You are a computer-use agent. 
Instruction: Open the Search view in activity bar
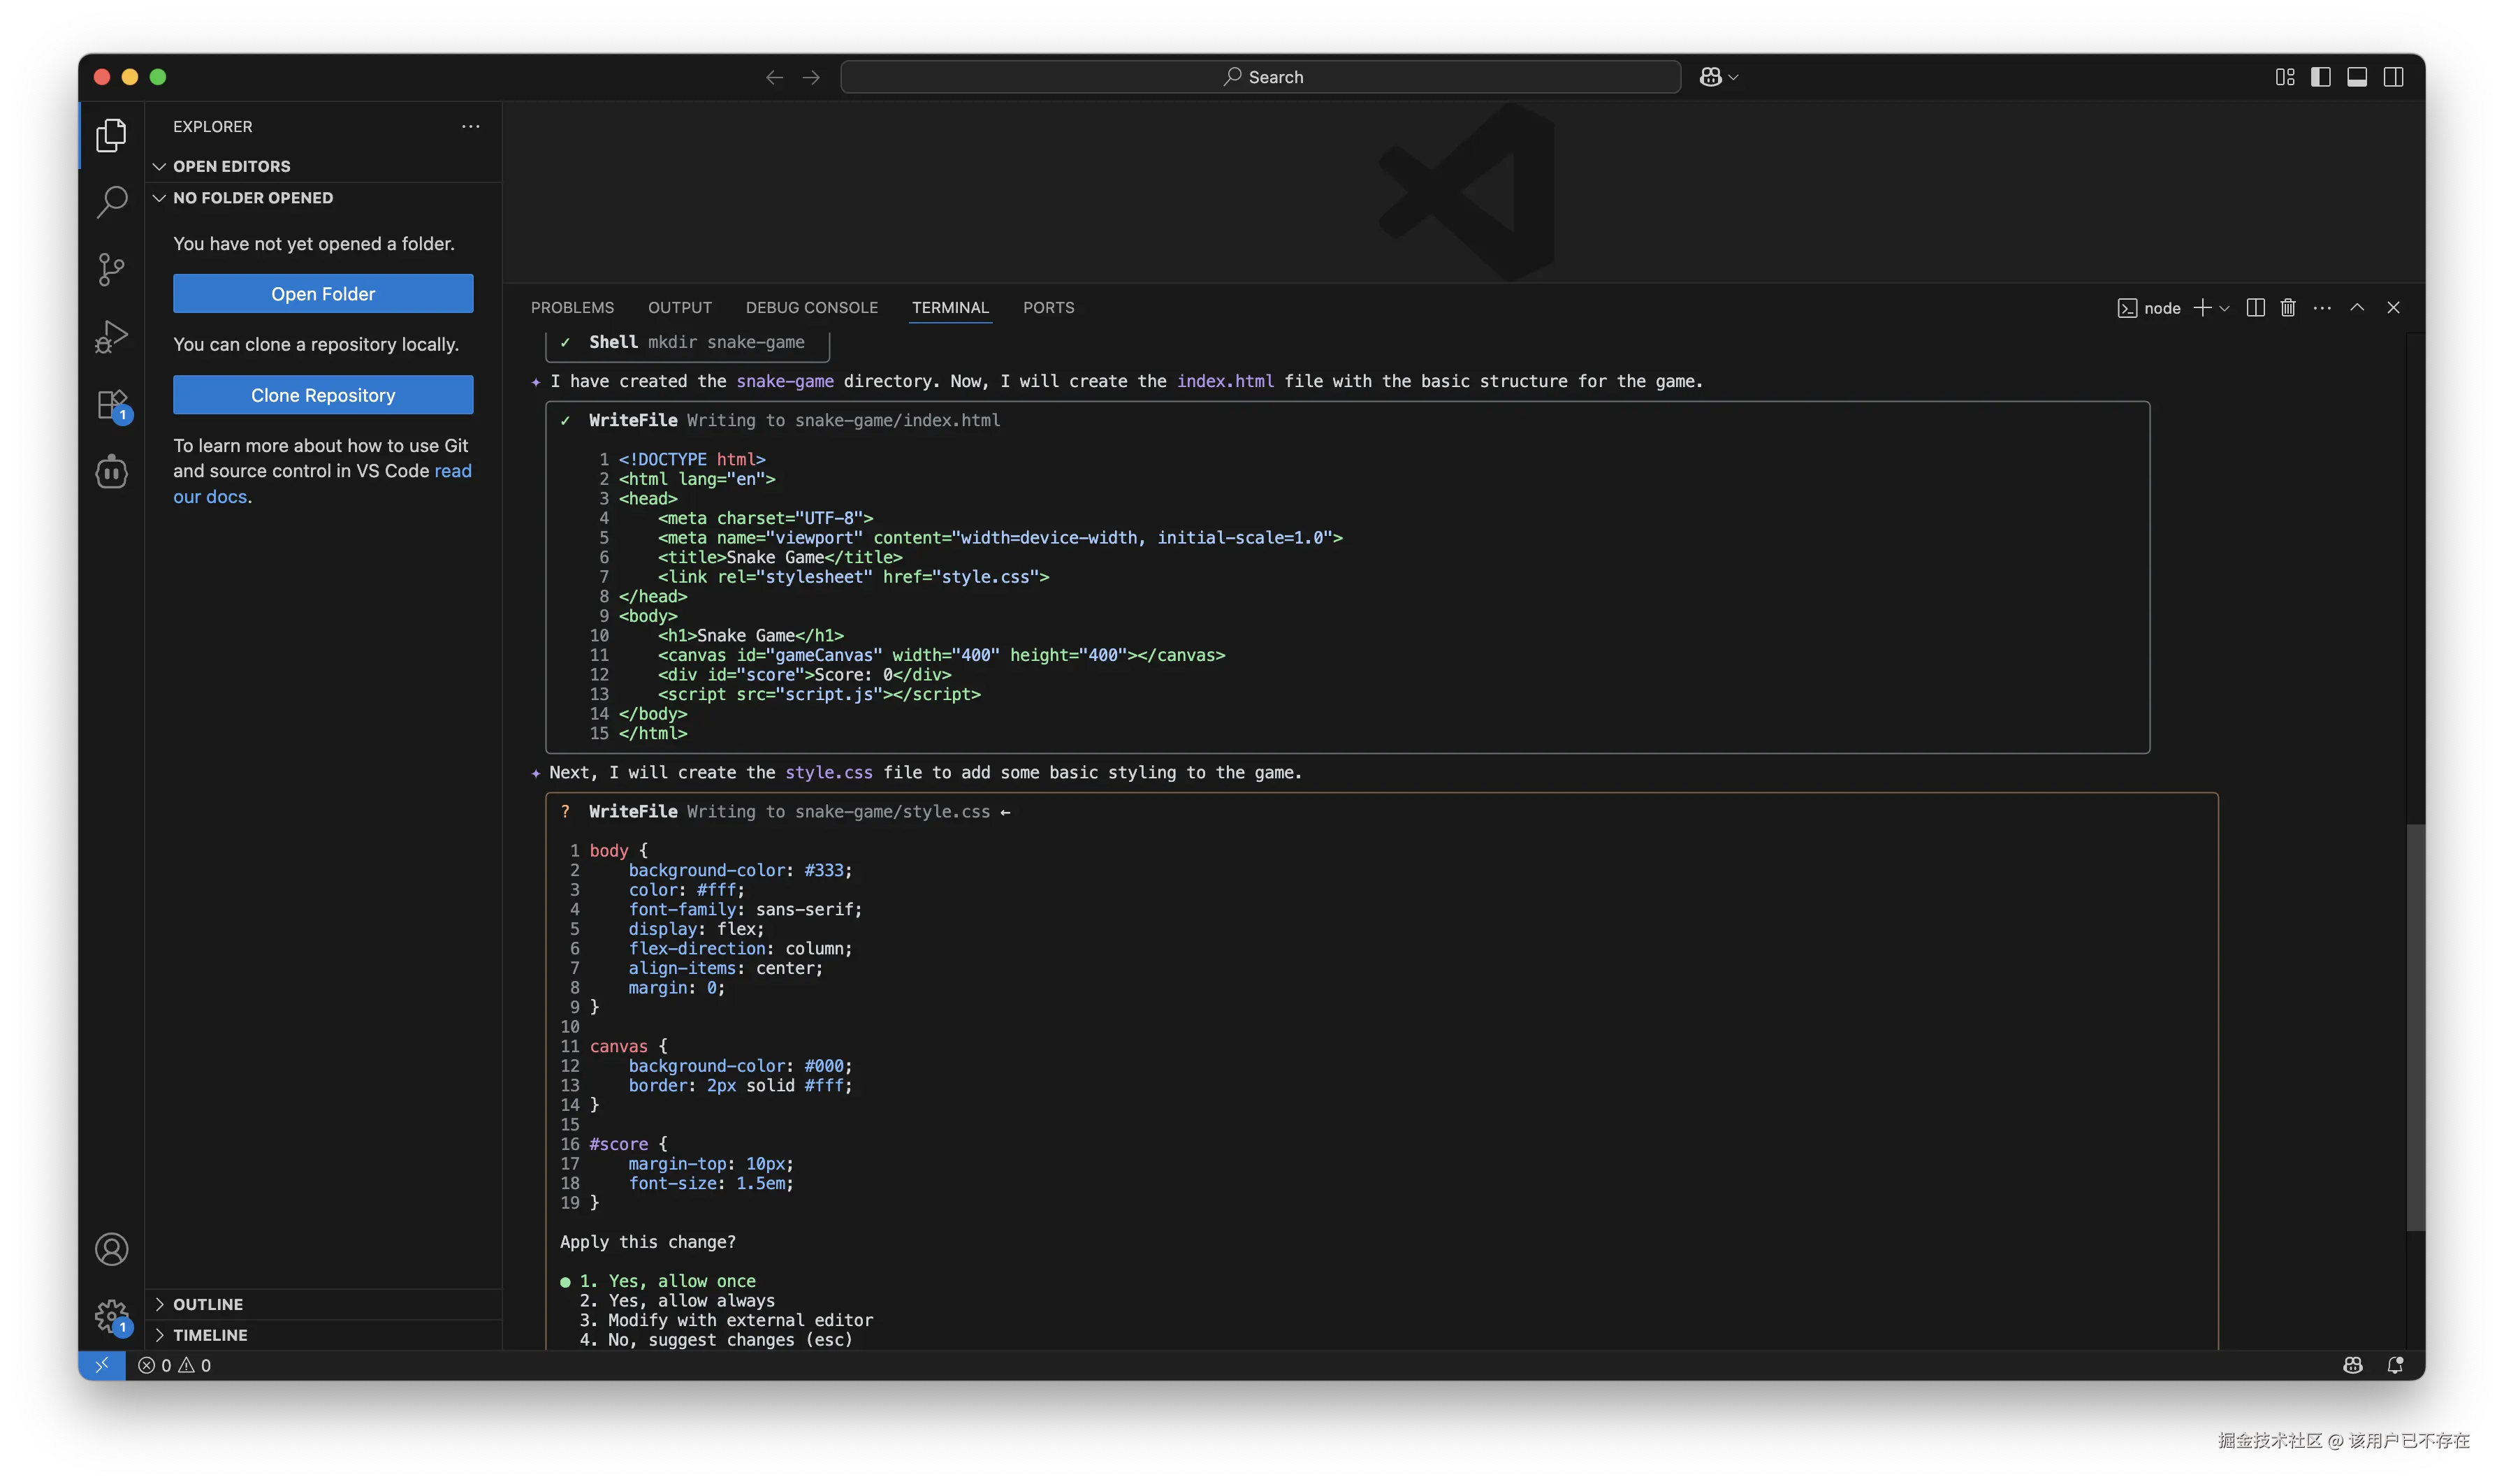111,202
